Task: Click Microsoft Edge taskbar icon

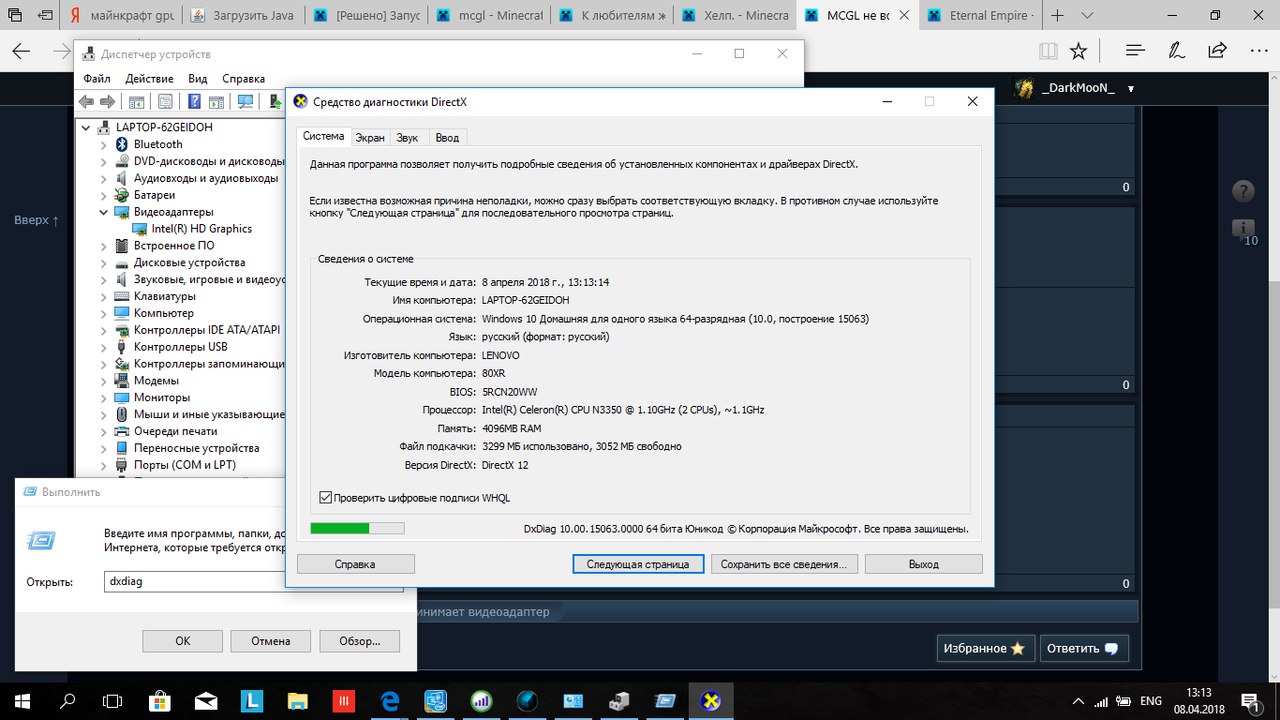Action: pos(390,701)
